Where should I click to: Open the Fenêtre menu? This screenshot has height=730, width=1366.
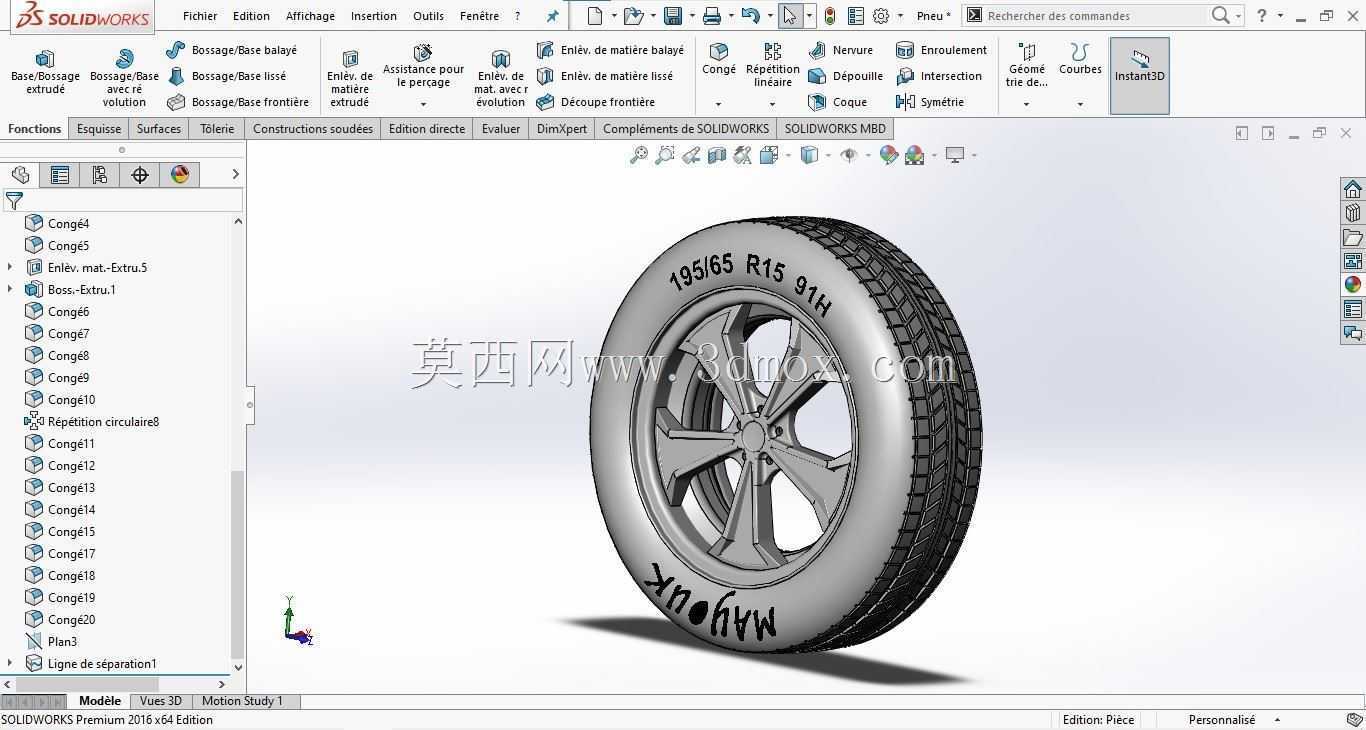(479, 16)
